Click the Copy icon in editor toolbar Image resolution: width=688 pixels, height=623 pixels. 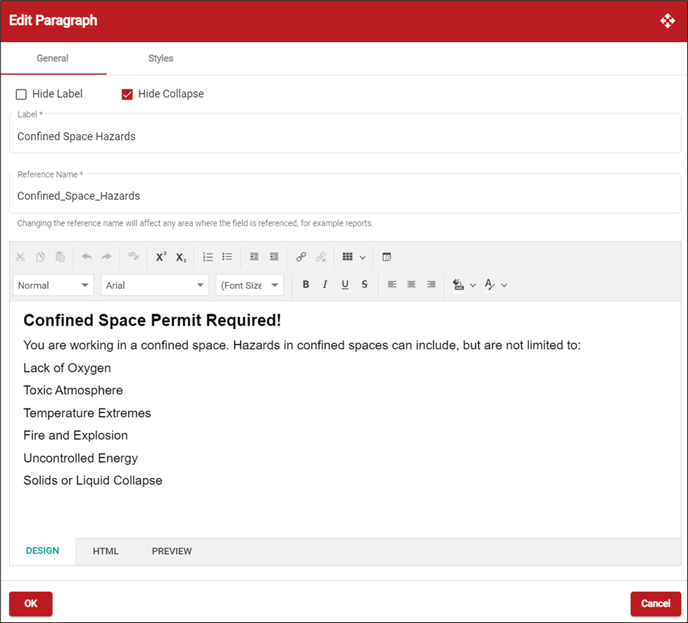point(40,257)
